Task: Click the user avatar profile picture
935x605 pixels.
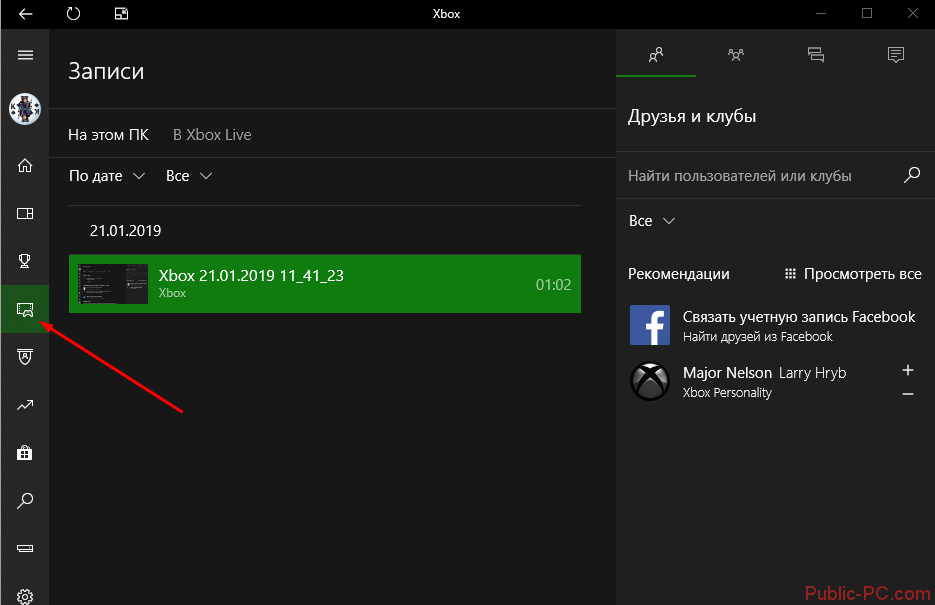Action: click(x=25, y=109)
